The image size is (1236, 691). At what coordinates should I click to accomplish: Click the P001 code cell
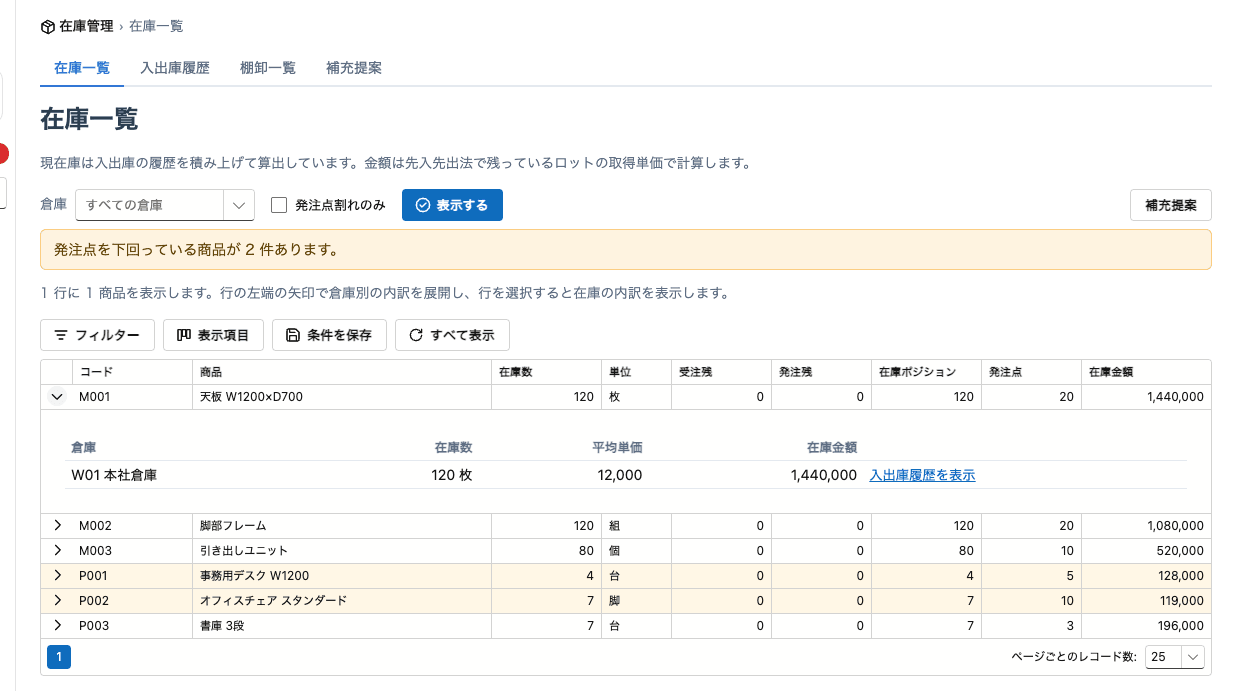click(x=132, y=576)
